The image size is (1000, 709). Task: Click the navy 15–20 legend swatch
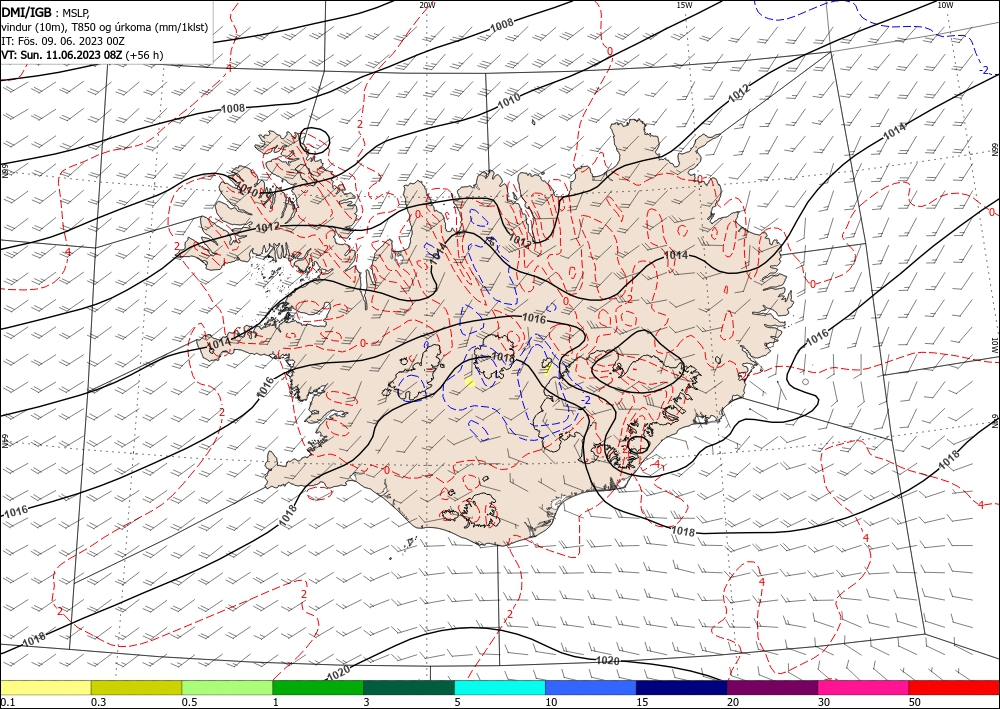682,687
